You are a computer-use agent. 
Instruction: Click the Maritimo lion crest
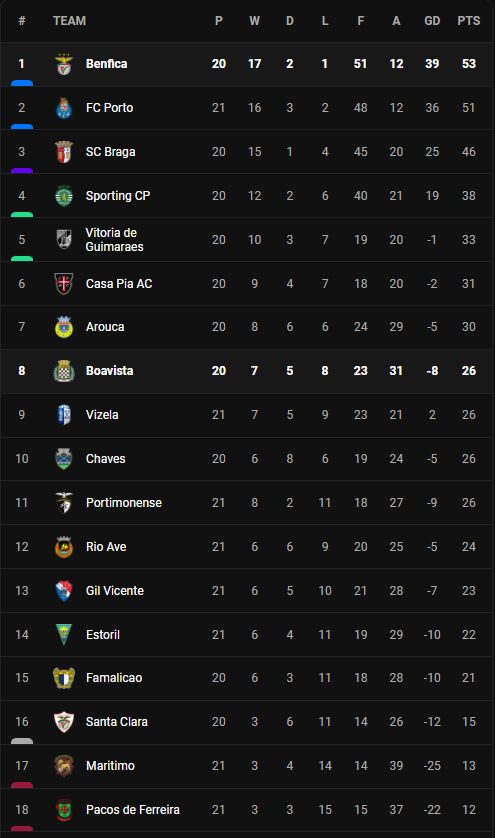point(64,766)
